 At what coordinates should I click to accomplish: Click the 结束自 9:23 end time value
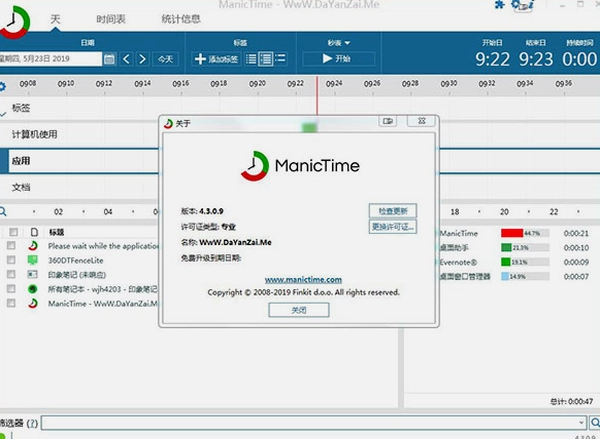pos(536,59)
